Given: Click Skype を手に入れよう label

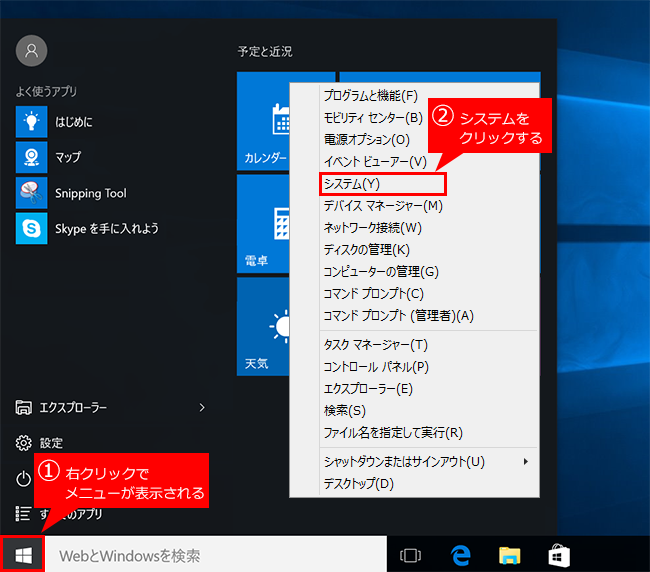Looking at the screenshot, I should pos(107,229).
